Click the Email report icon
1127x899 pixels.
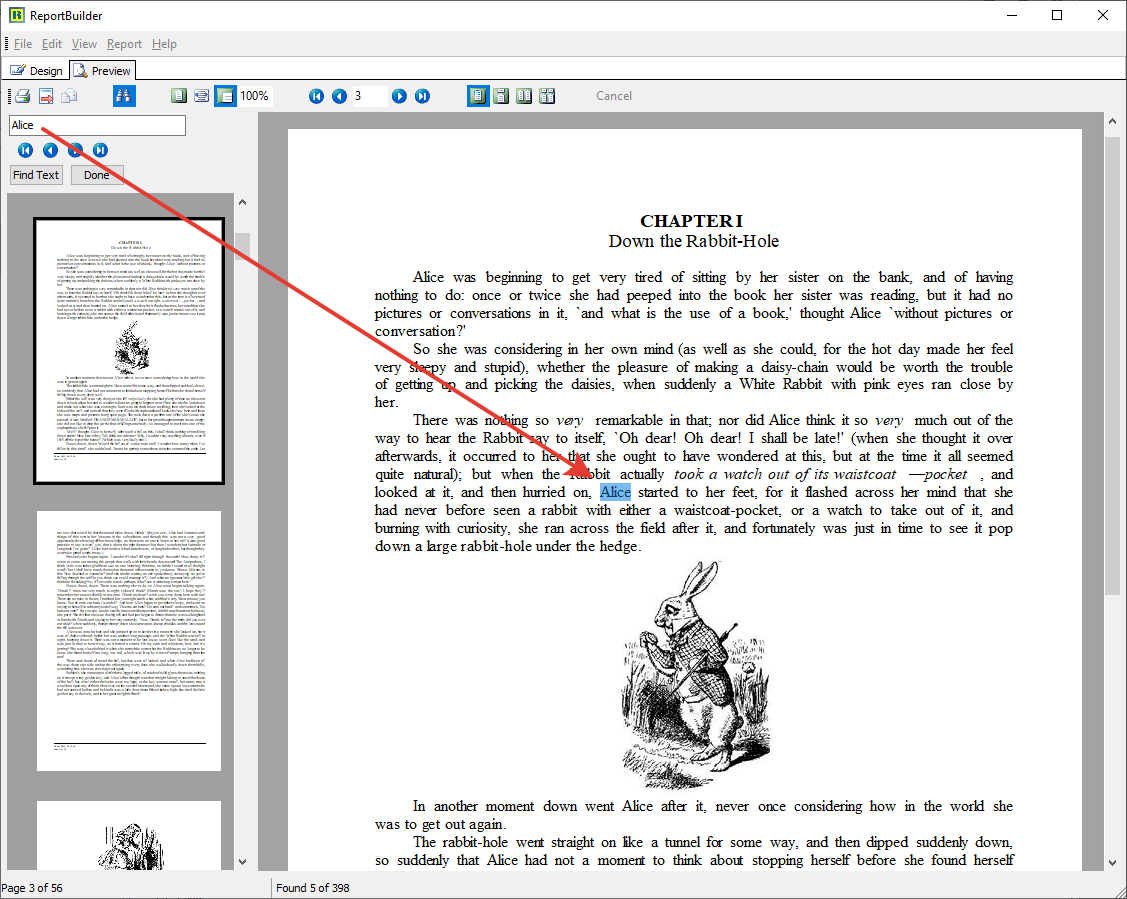(x=69, y=96)
